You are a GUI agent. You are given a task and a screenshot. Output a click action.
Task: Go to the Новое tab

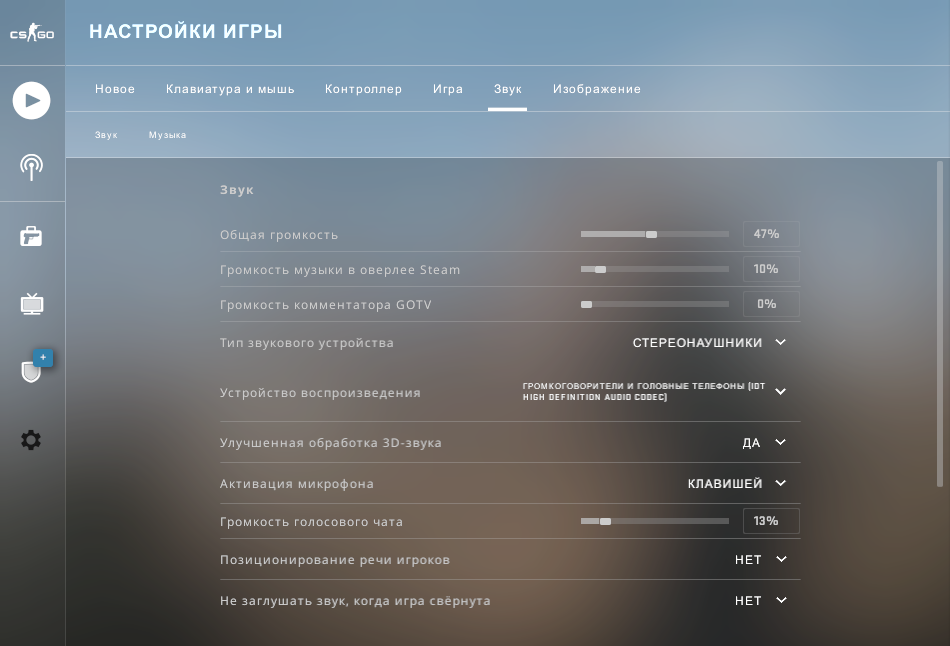click(115, 89)
